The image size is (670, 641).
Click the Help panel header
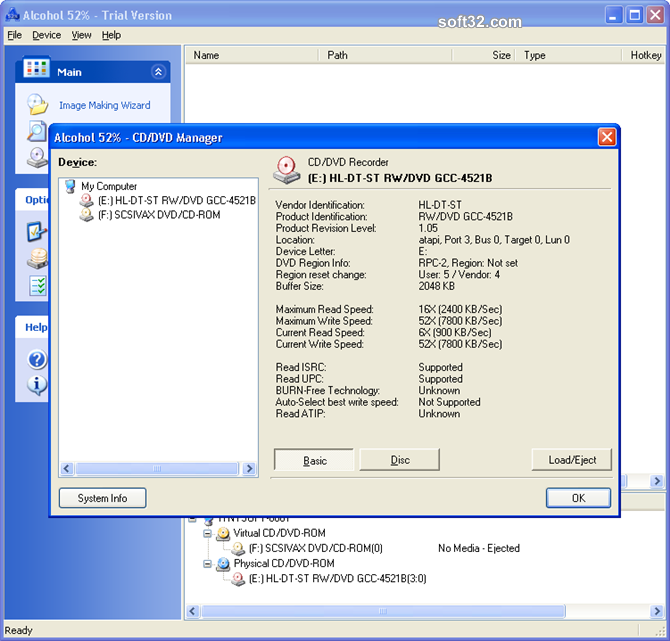coord(32,327)
